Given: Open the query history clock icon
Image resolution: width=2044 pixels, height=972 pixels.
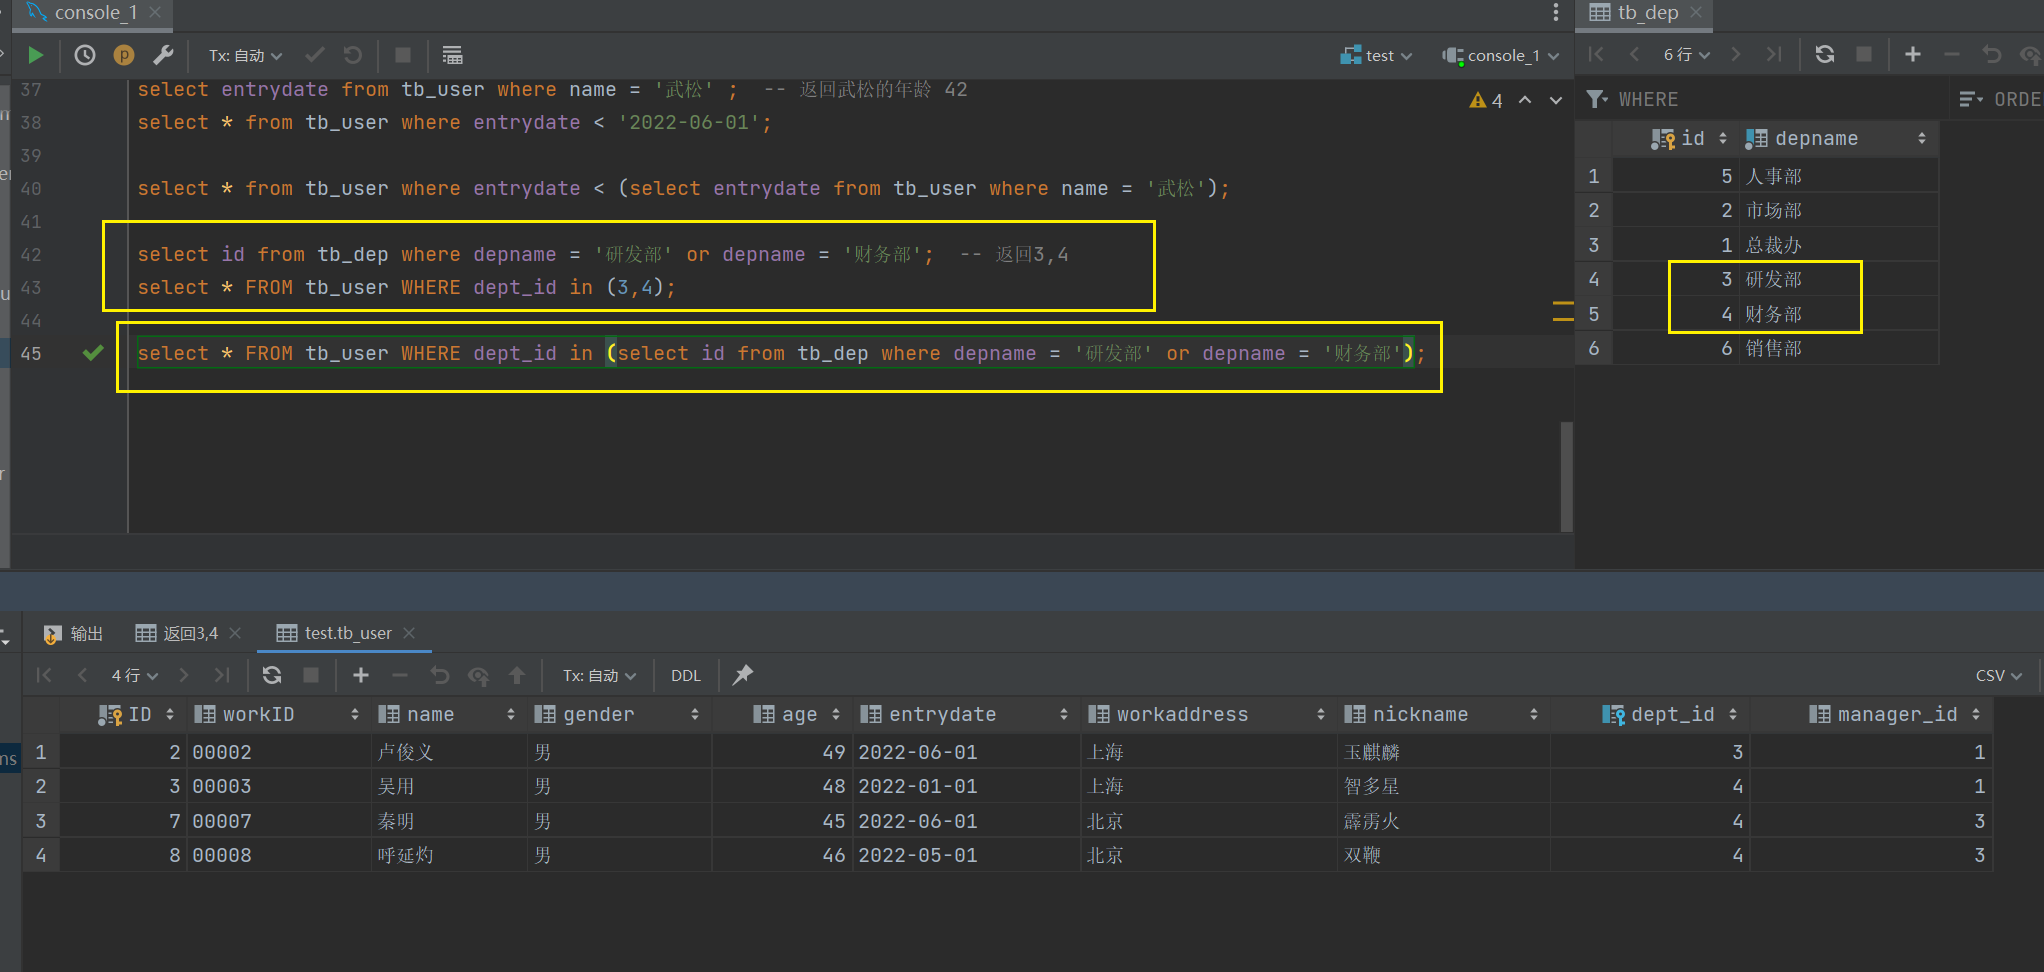Looking at the screenshot, I should (x=85, y=55).
